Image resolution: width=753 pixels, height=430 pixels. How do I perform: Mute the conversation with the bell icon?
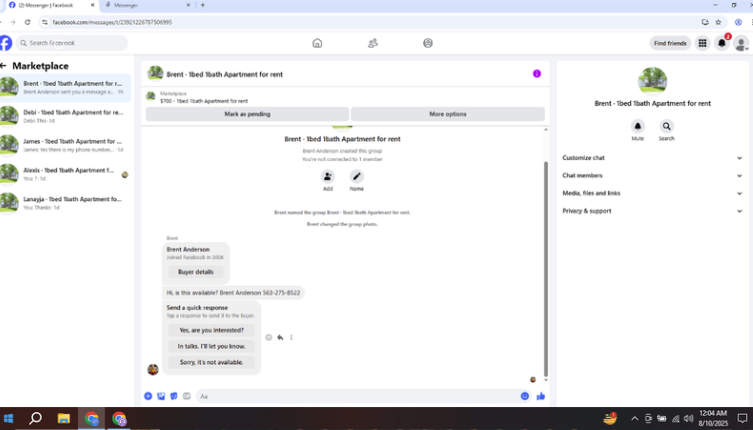point(637,126)
